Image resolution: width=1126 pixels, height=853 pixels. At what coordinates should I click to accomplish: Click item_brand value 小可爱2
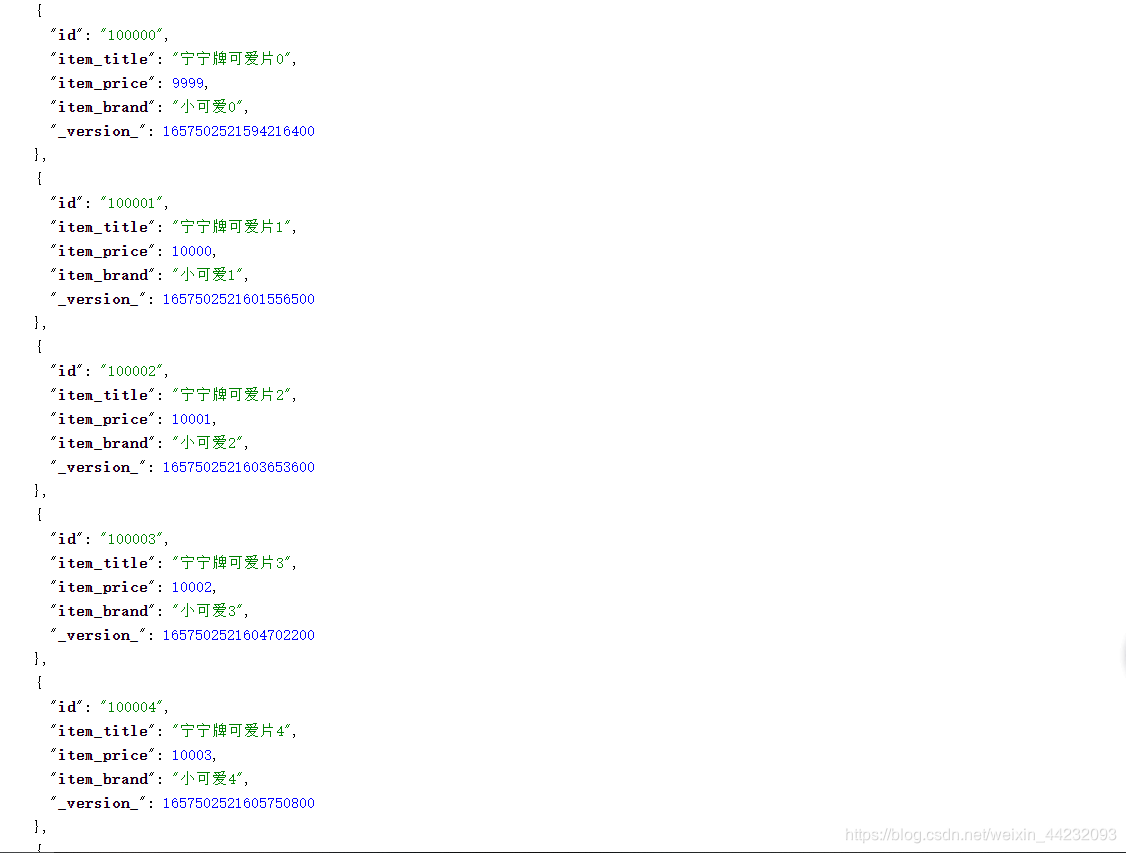208,443
